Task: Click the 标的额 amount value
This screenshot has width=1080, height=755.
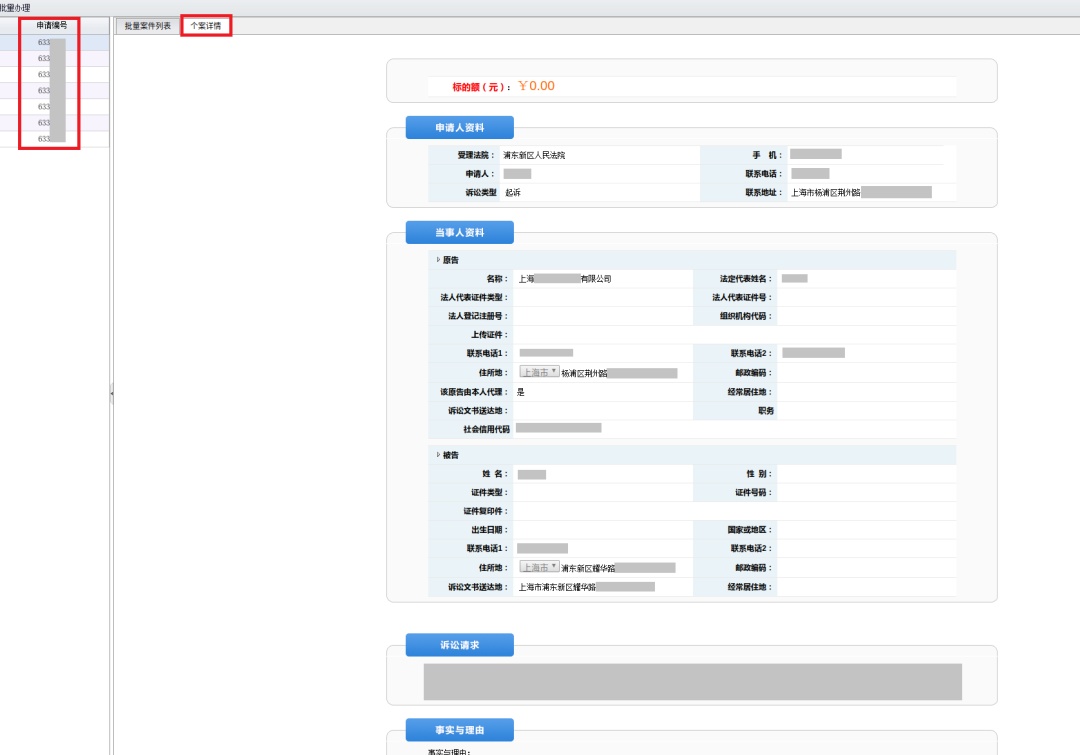Action: coord(536,86)
